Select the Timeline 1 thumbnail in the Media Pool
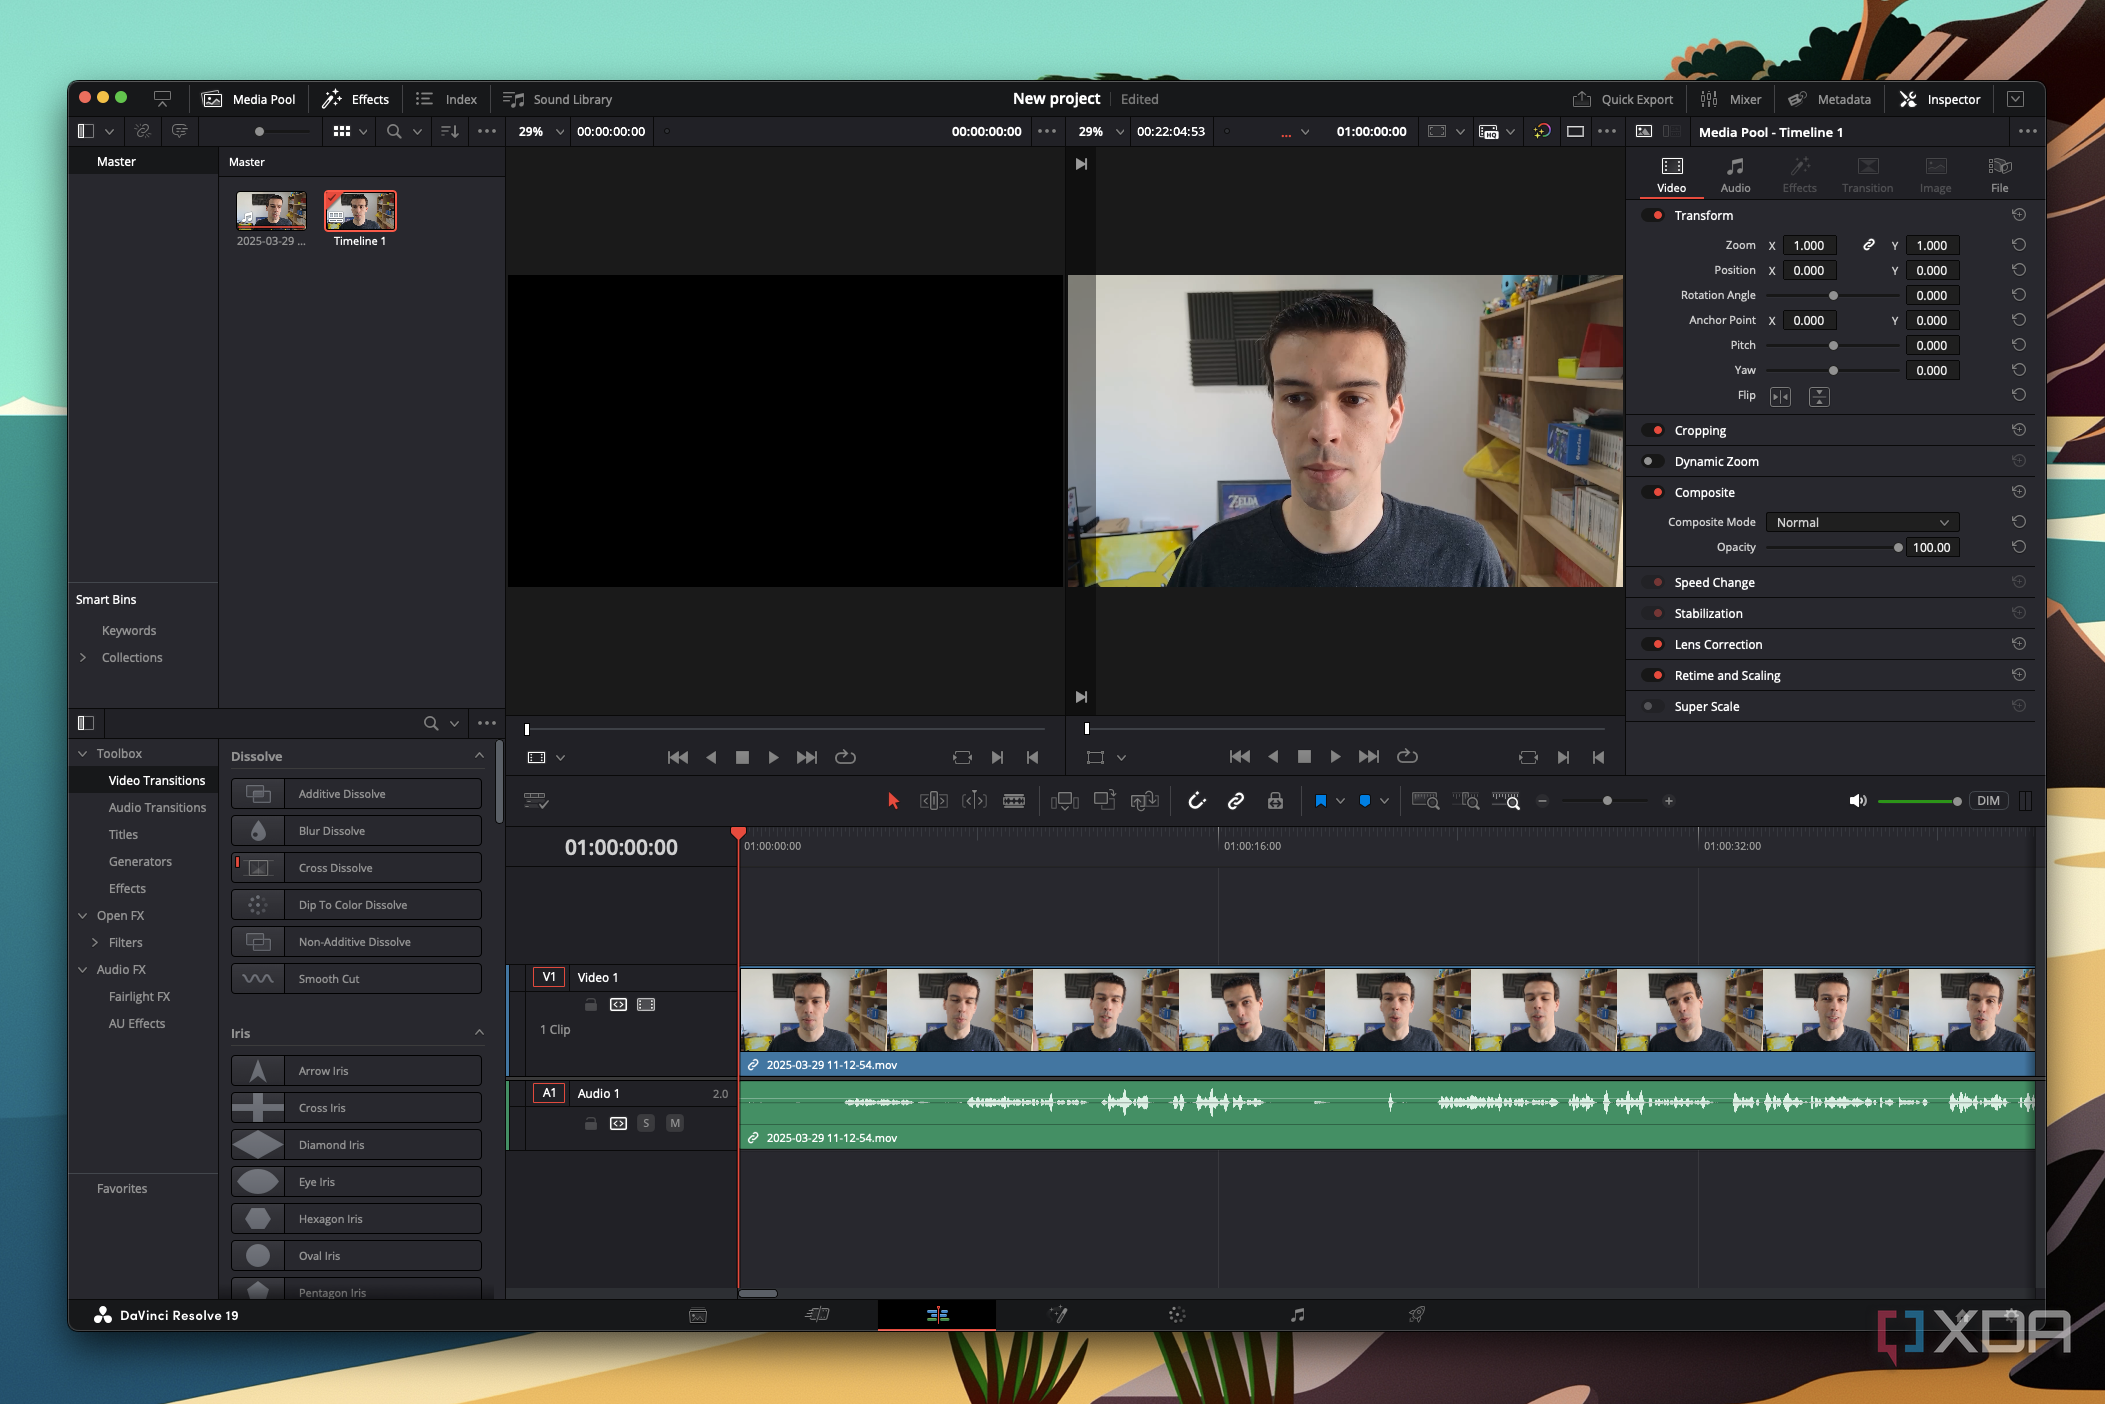Viewport: 2105px width, 1404px height. pos(360,211)
